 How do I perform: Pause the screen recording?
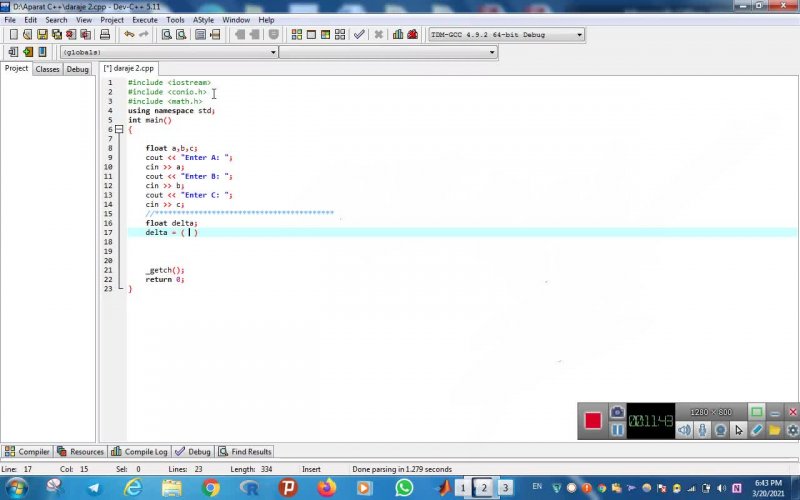pos(617,430)
